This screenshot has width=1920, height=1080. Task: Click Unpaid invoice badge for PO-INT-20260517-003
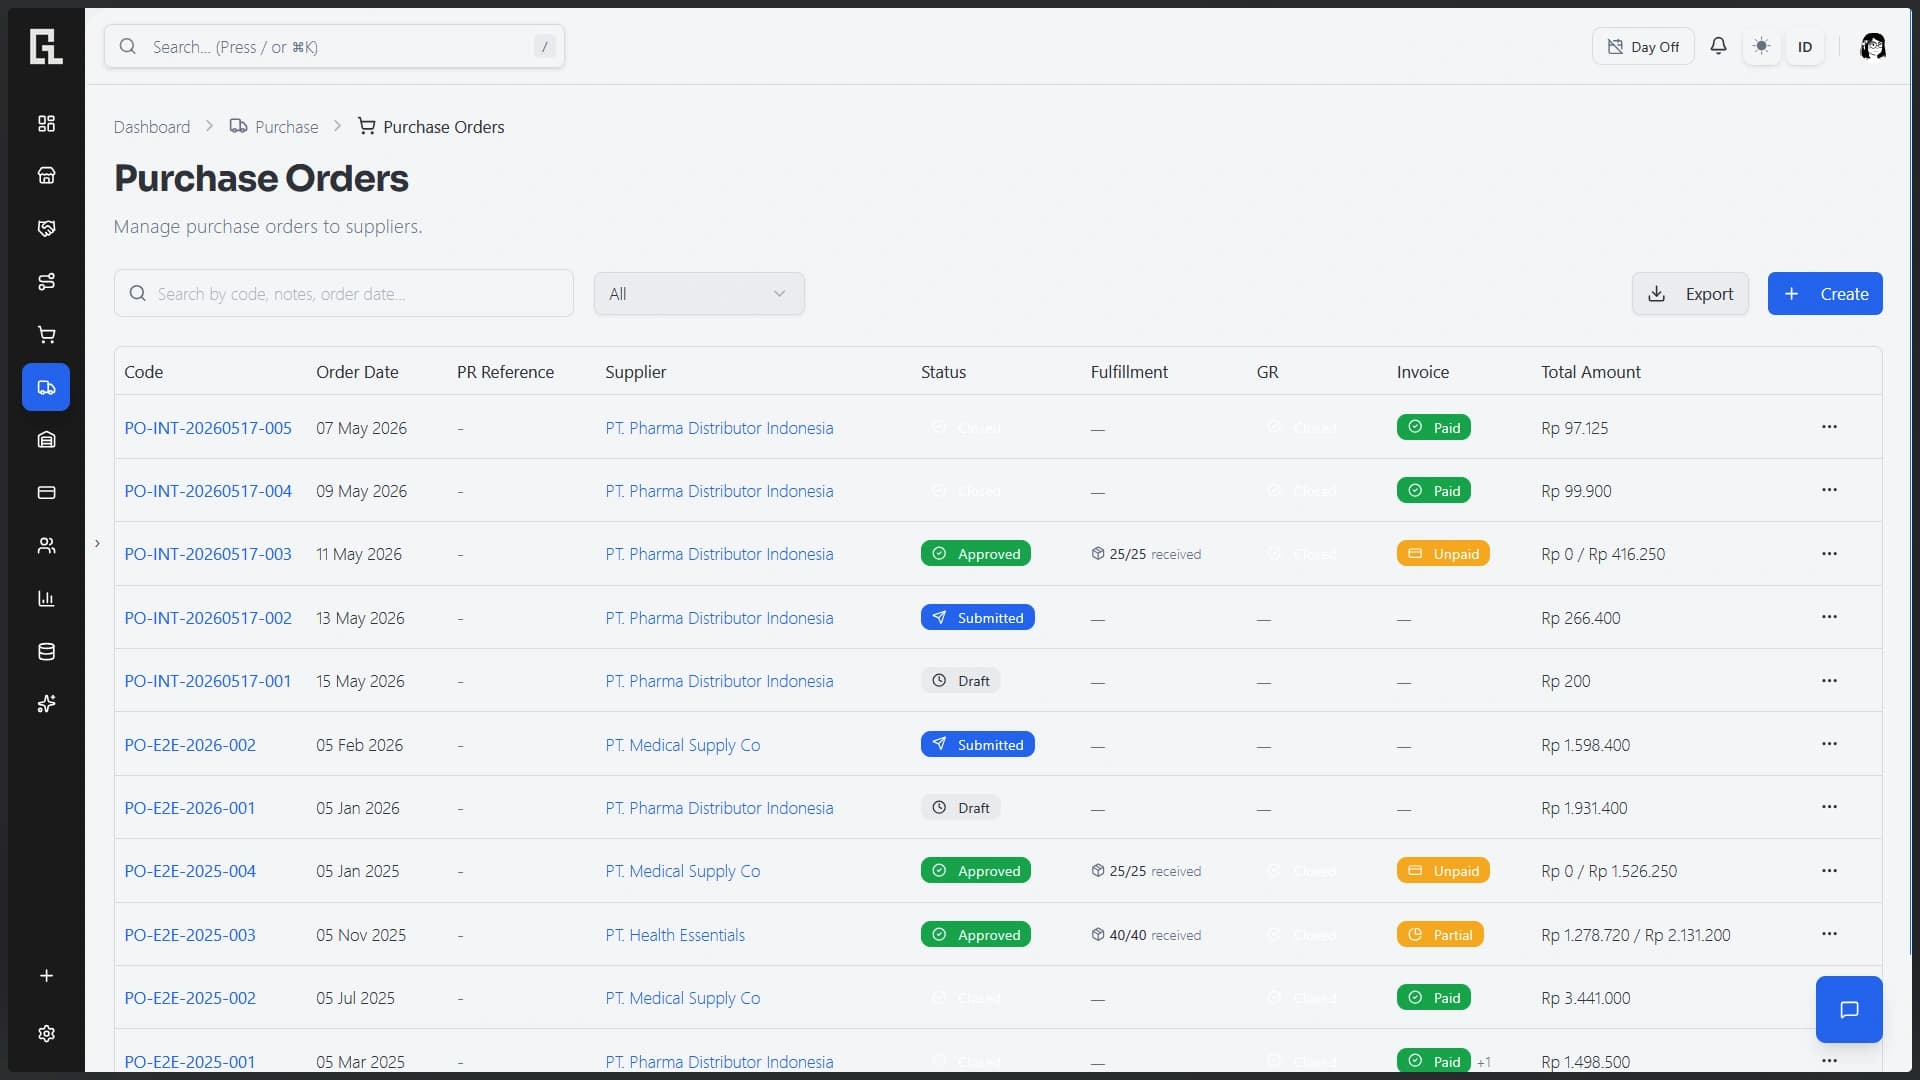click(1443, 554)
